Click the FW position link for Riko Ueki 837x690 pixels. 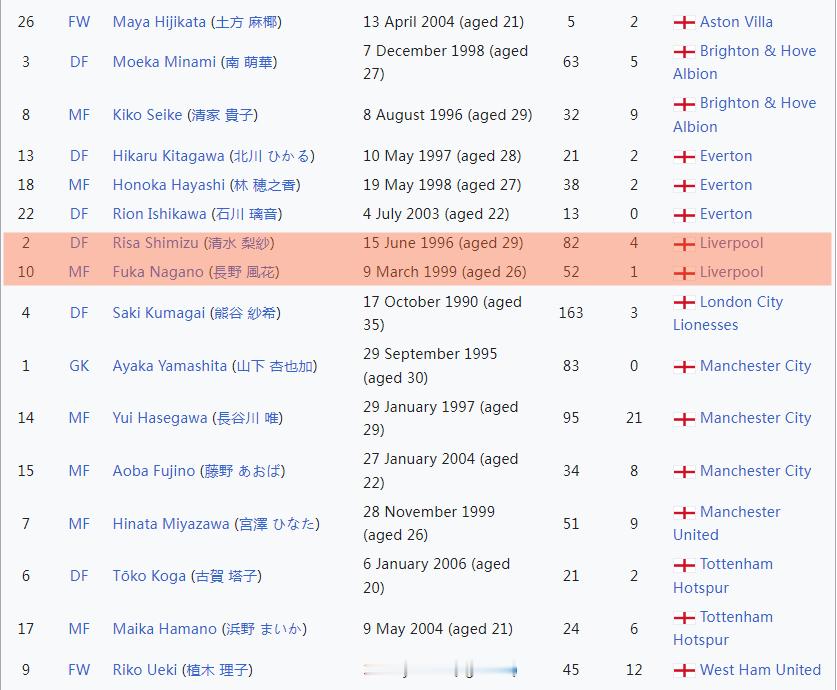[x=79, y=670]
